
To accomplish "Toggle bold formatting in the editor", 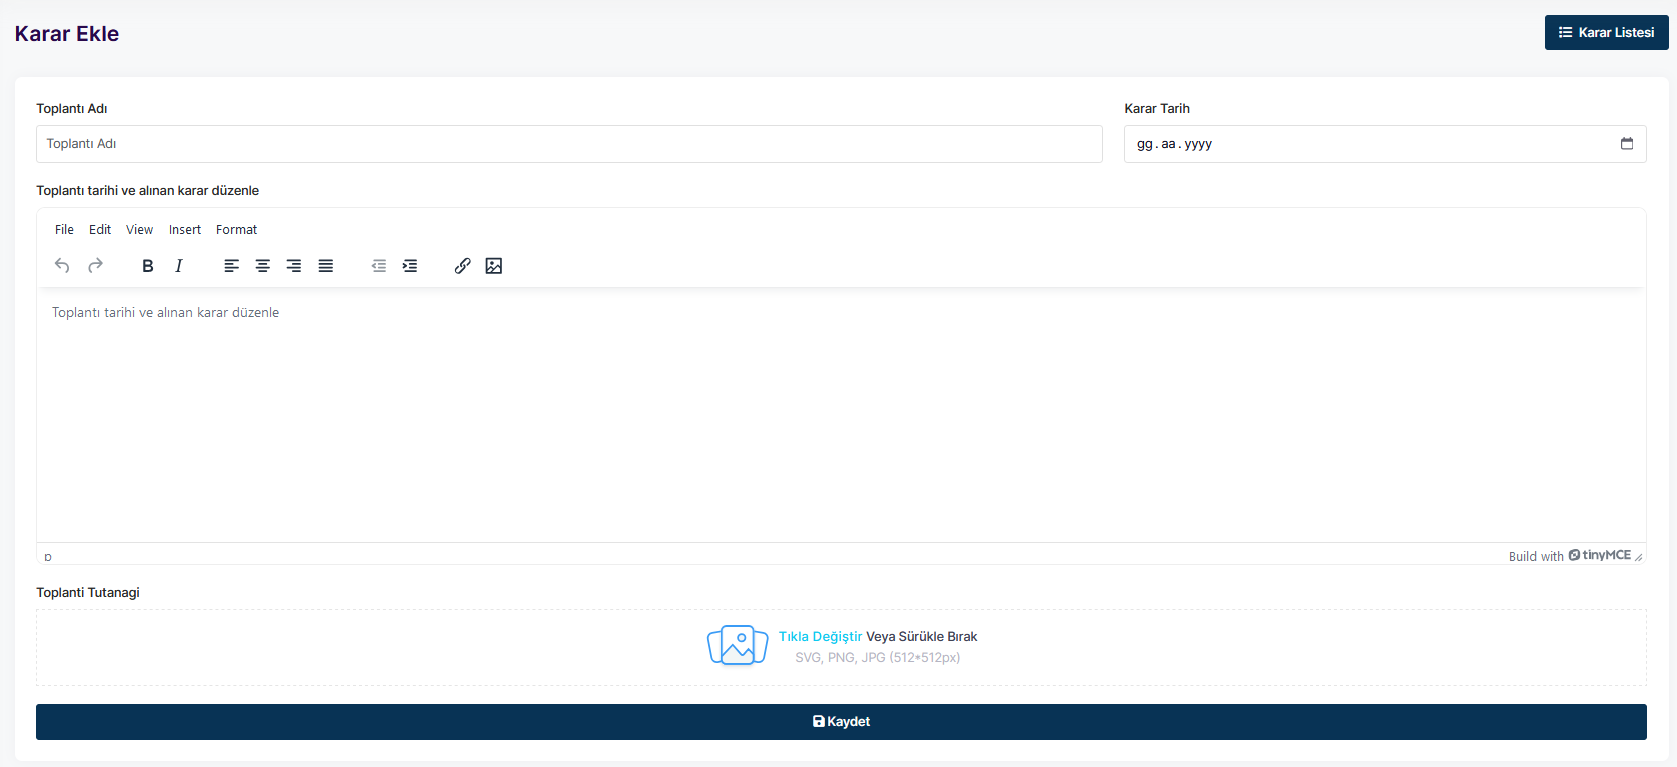I will point(148,266).
